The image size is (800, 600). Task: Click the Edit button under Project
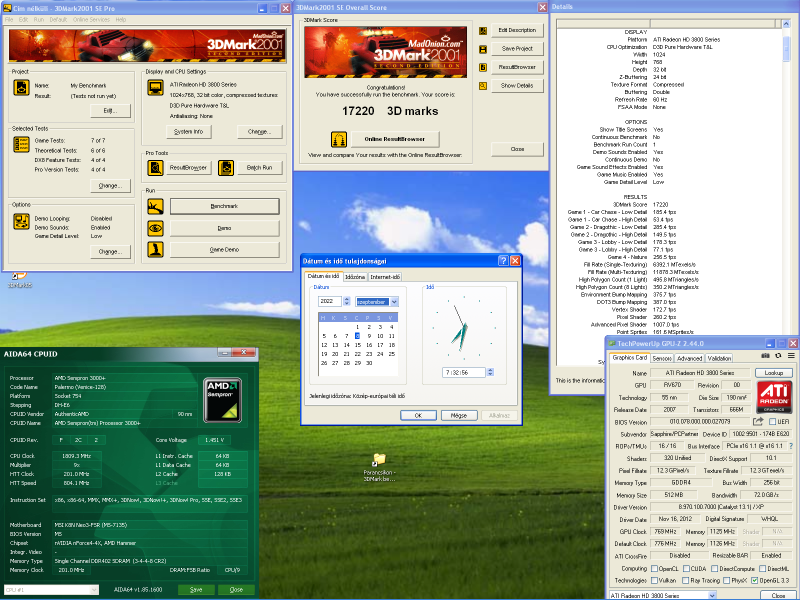coord(110,110)
